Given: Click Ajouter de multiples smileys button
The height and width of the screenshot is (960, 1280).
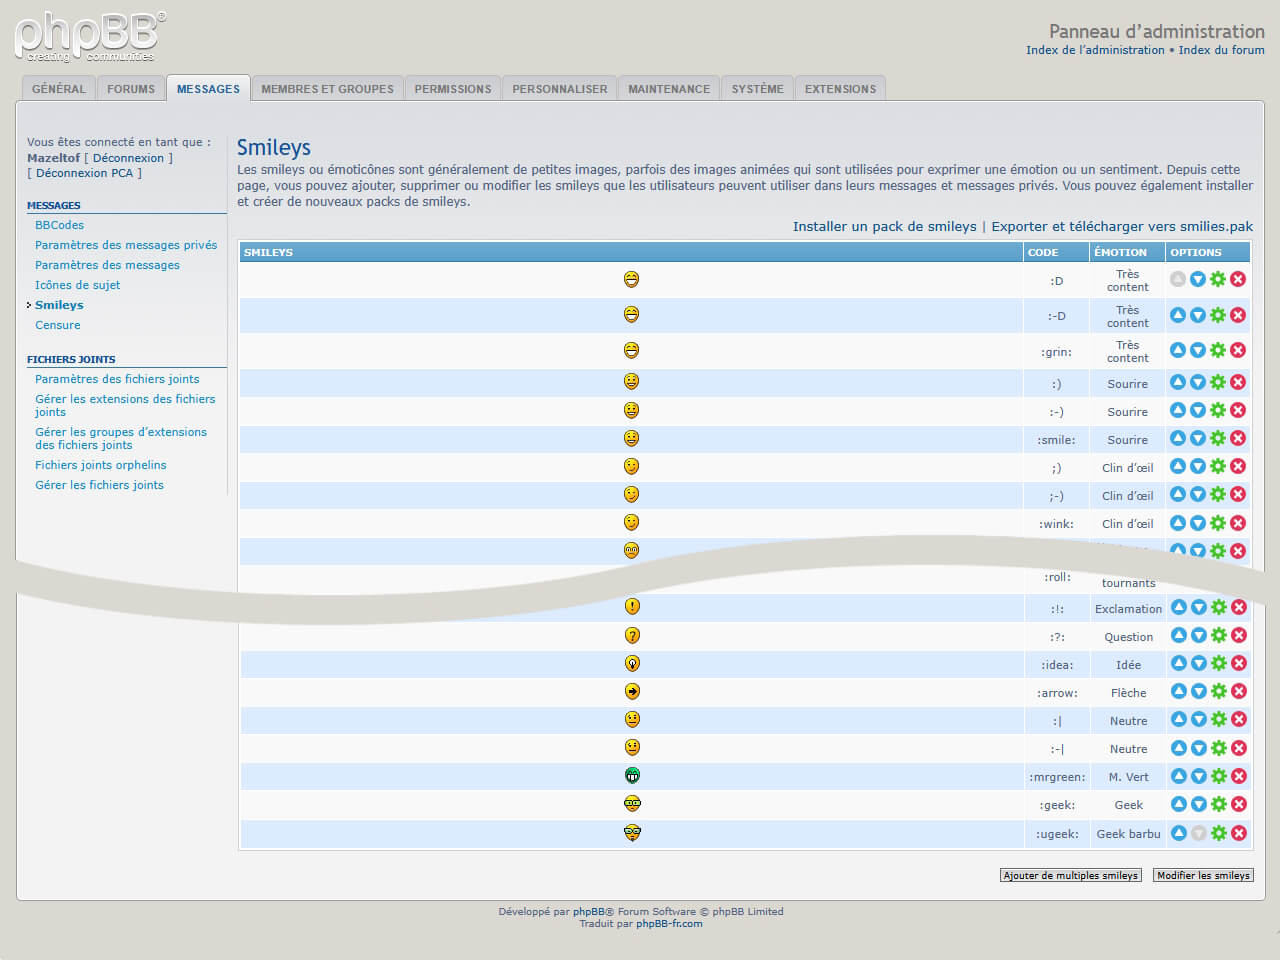Looking at the screenshot, I should [x=1070, y=875].
